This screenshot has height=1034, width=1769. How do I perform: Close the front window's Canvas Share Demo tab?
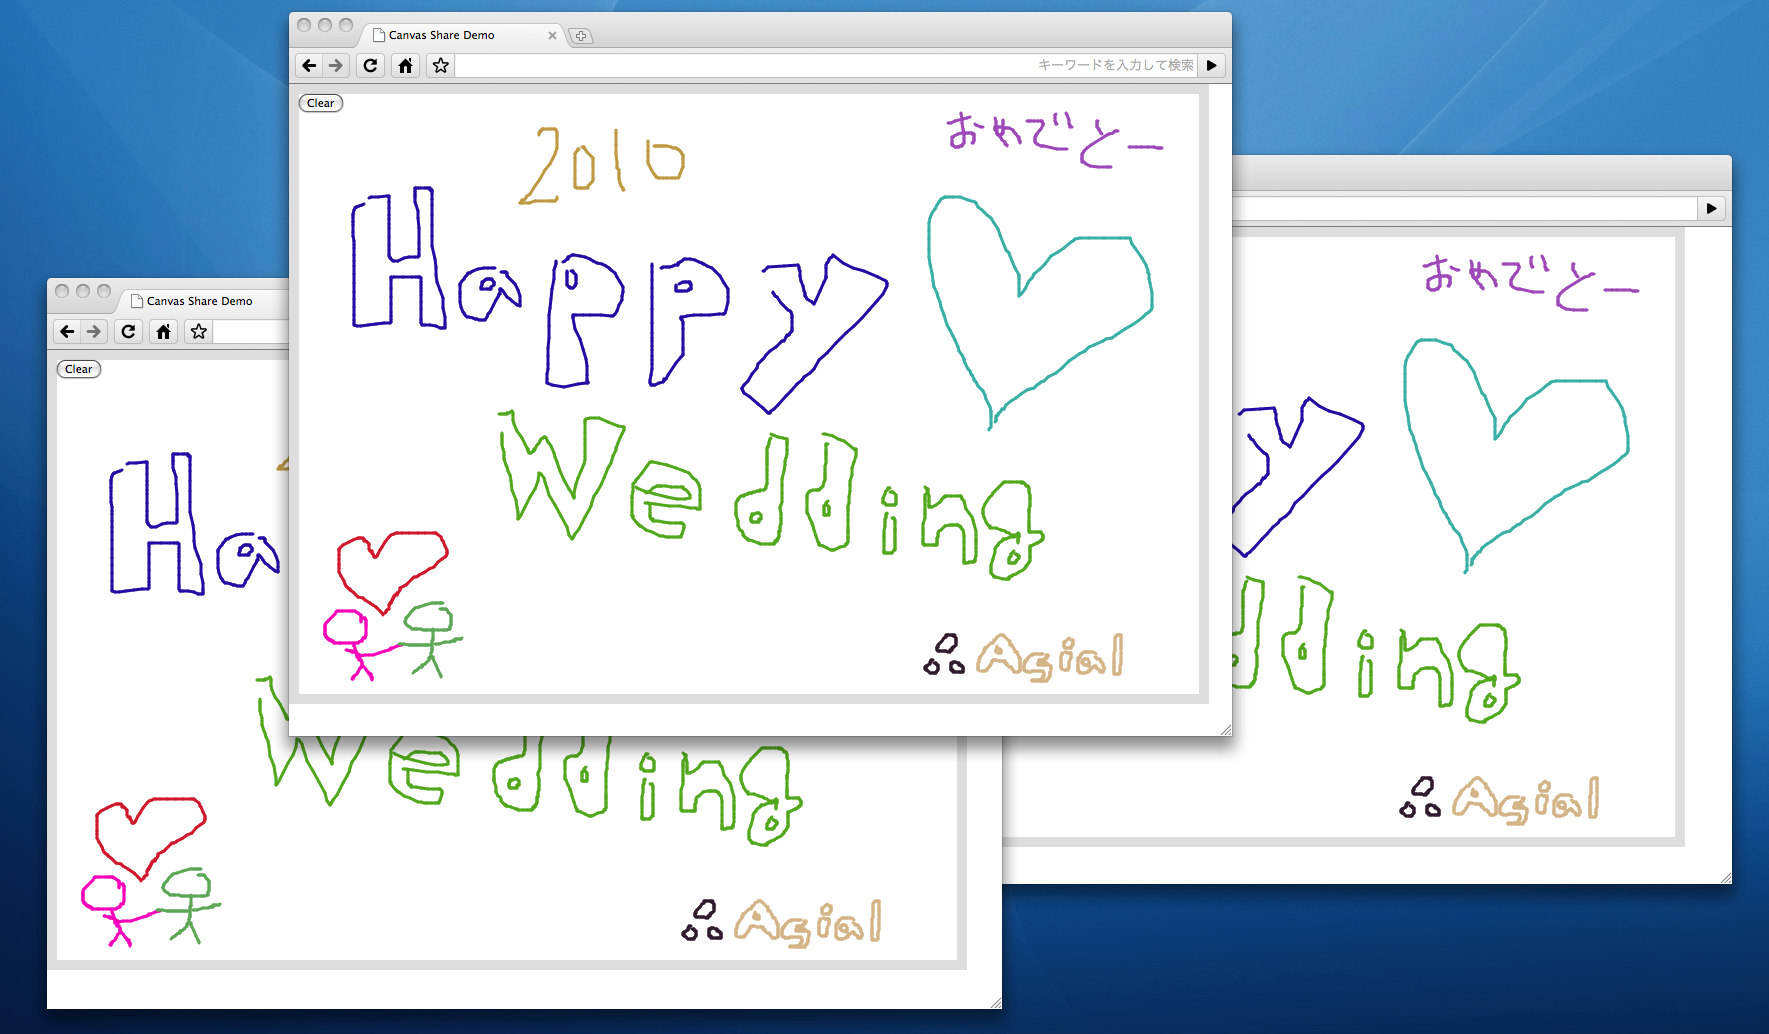(x=552, y=35)
